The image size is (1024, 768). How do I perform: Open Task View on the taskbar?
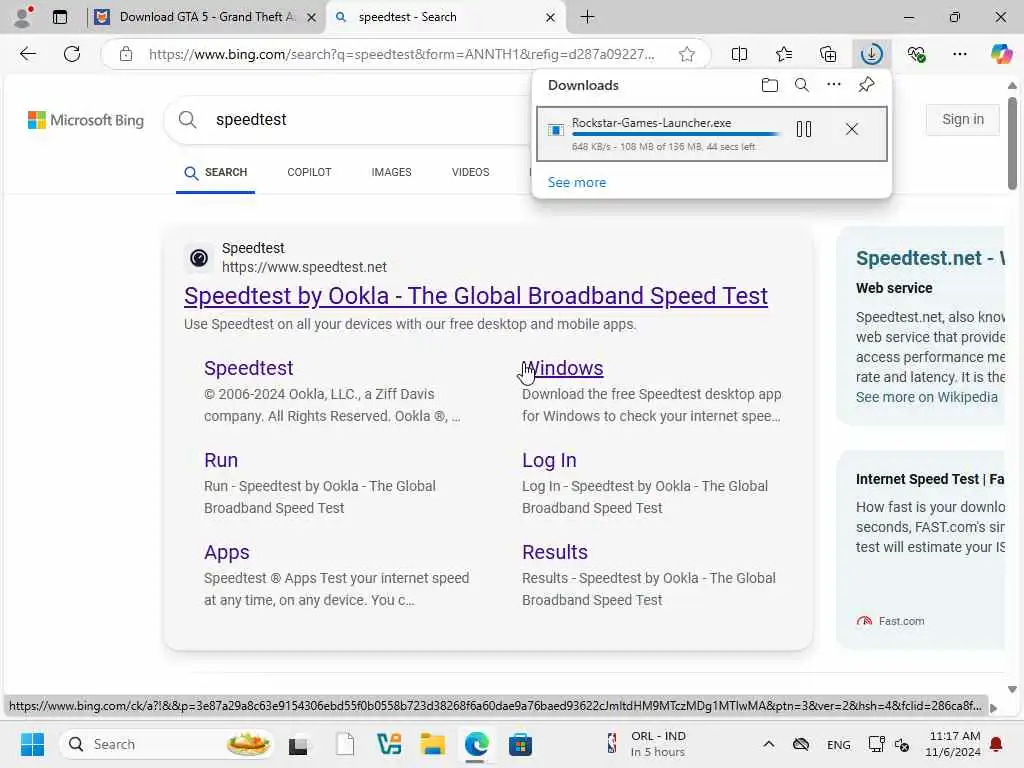(x=298, y=744)
